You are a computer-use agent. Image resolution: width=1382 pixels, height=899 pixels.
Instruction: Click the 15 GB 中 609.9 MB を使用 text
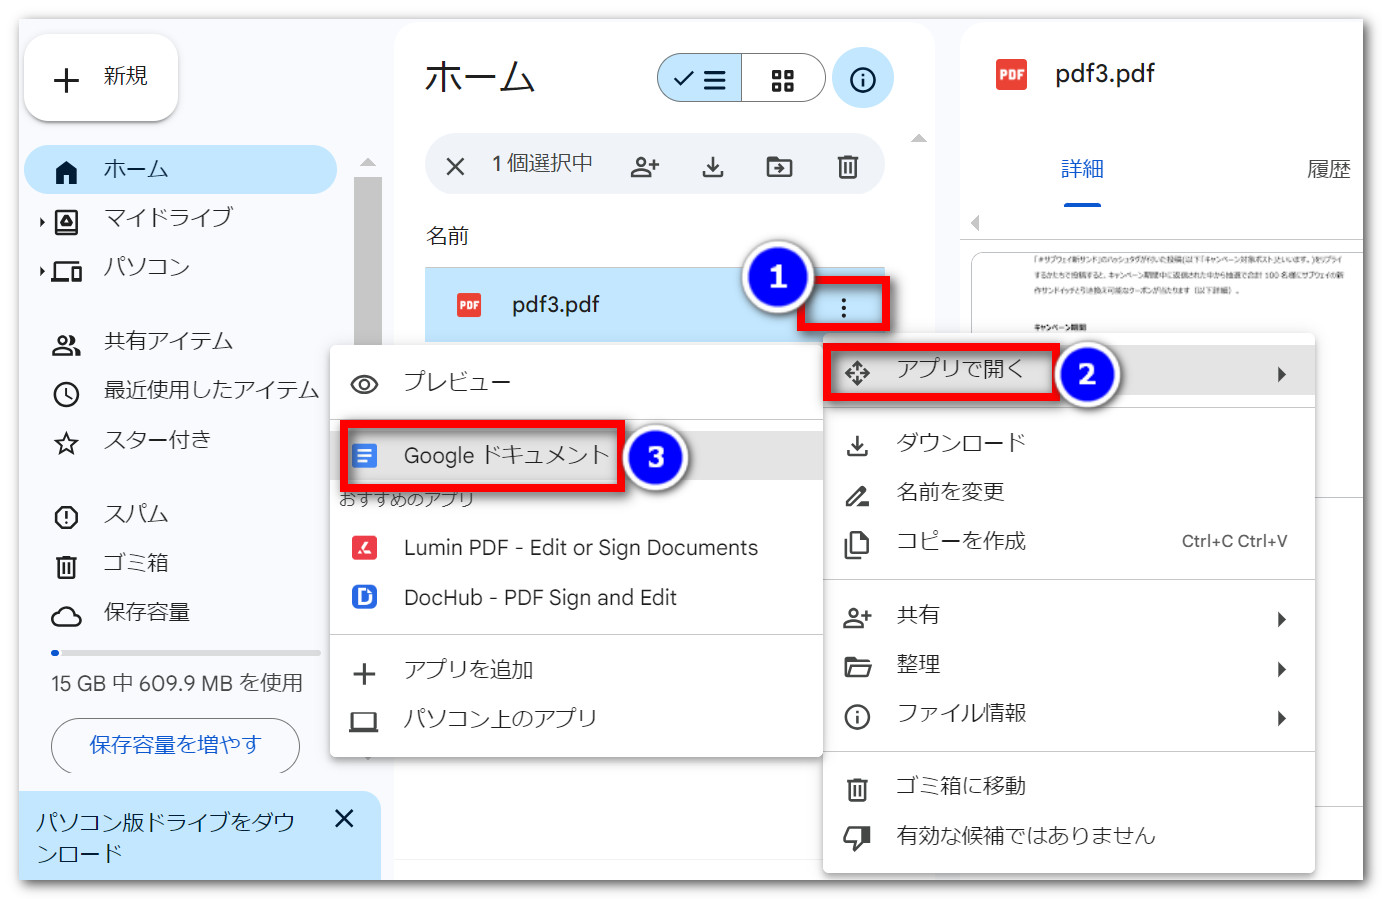(177, 683)
